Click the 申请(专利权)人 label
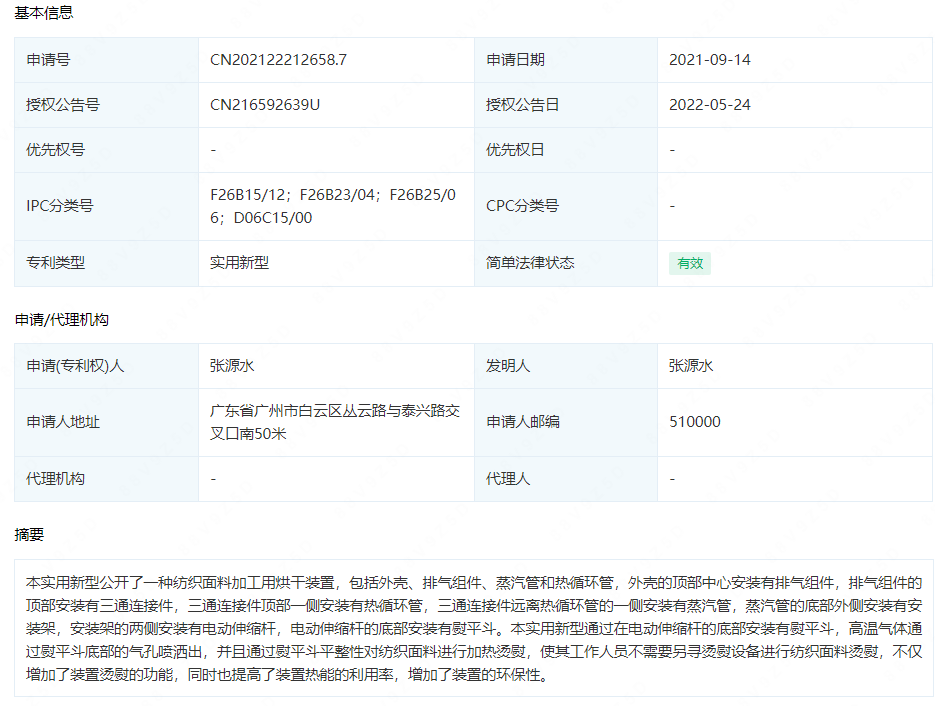The image size is (935, 706). click(x=75, y=366)
